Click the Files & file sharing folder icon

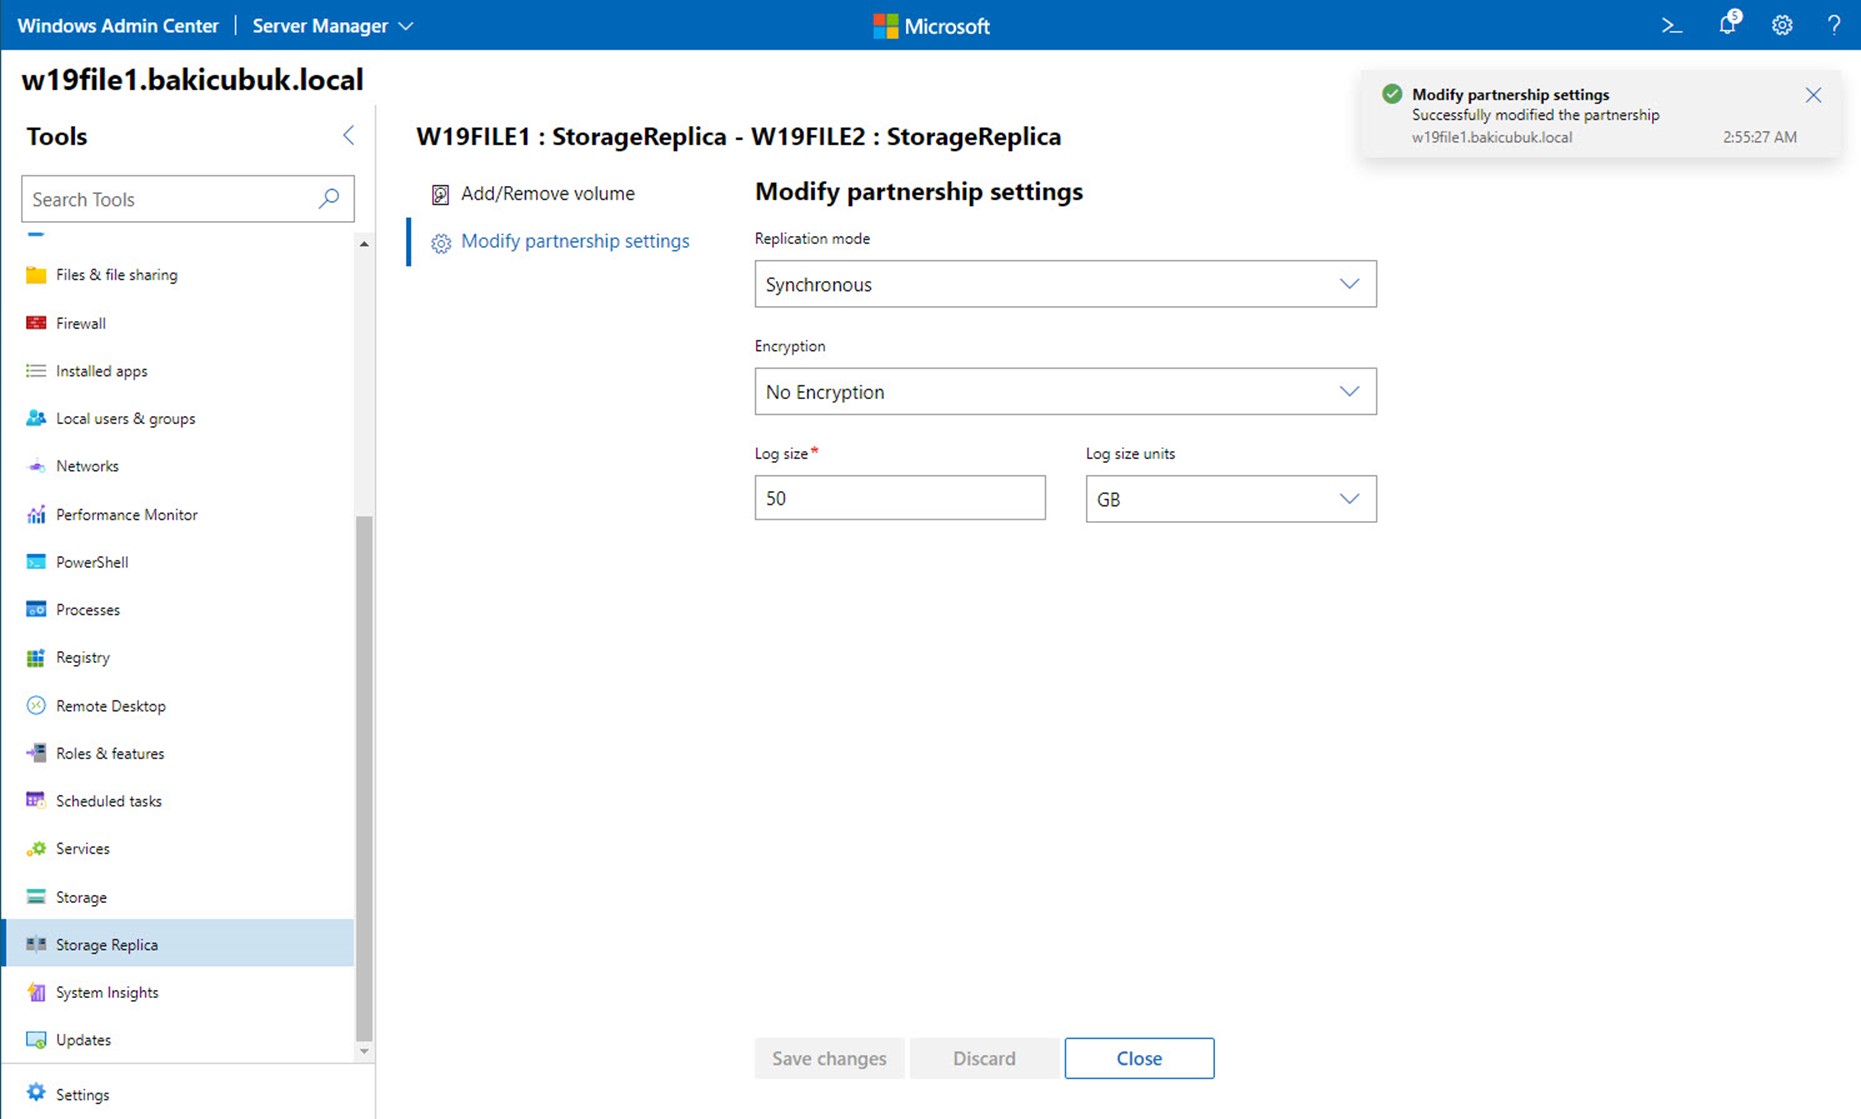[36, 275]
